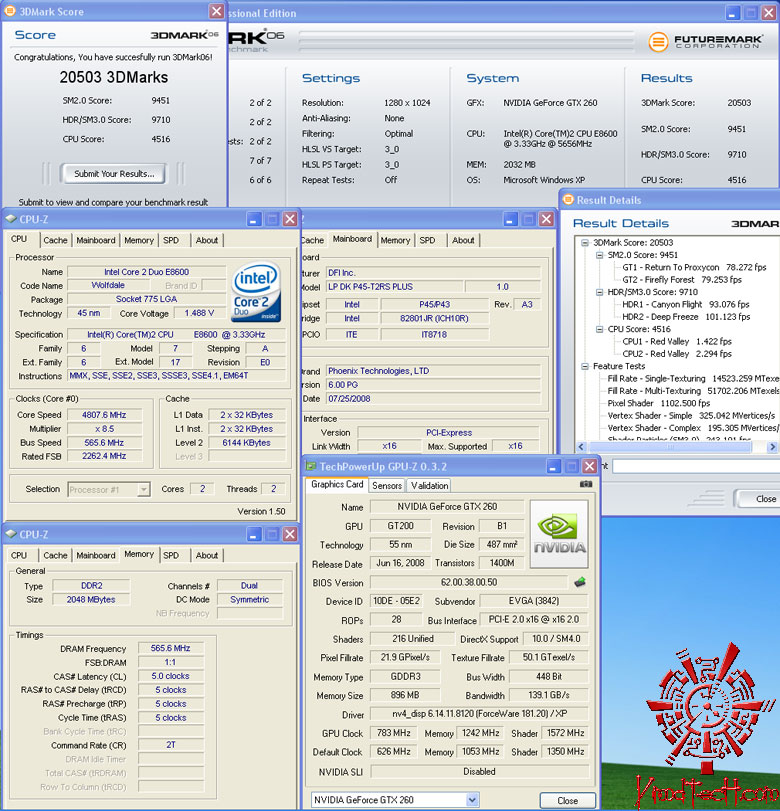Open CPU tab in the CPU-Z Memory window

click(x=19, y=555)
